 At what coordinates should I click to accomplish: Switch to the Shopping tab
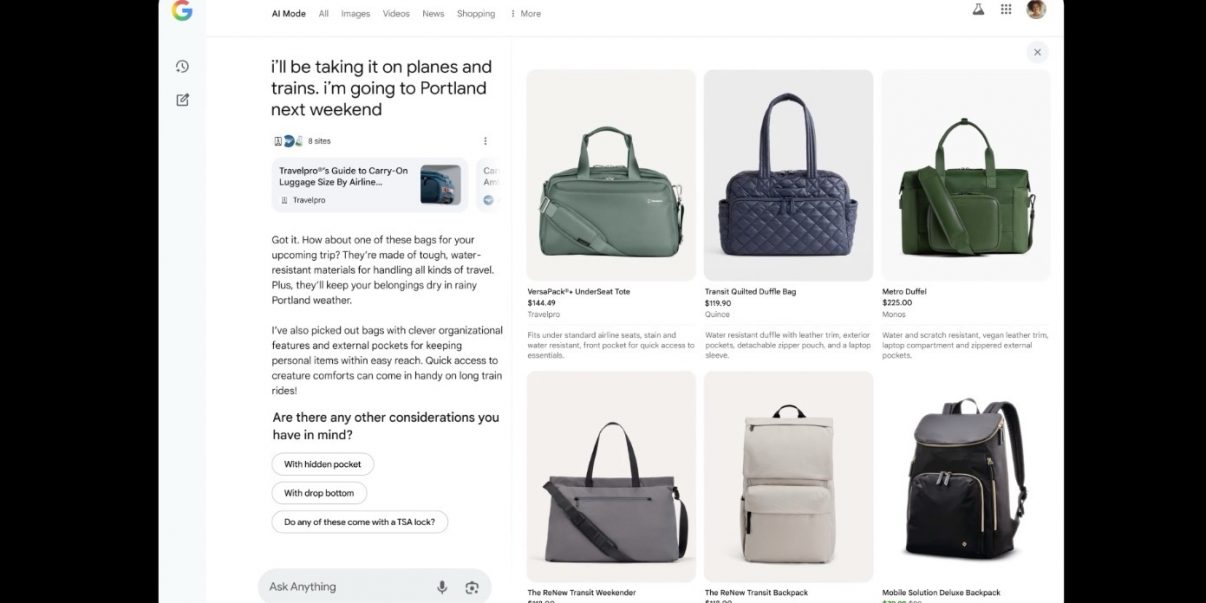click(476, 14)
